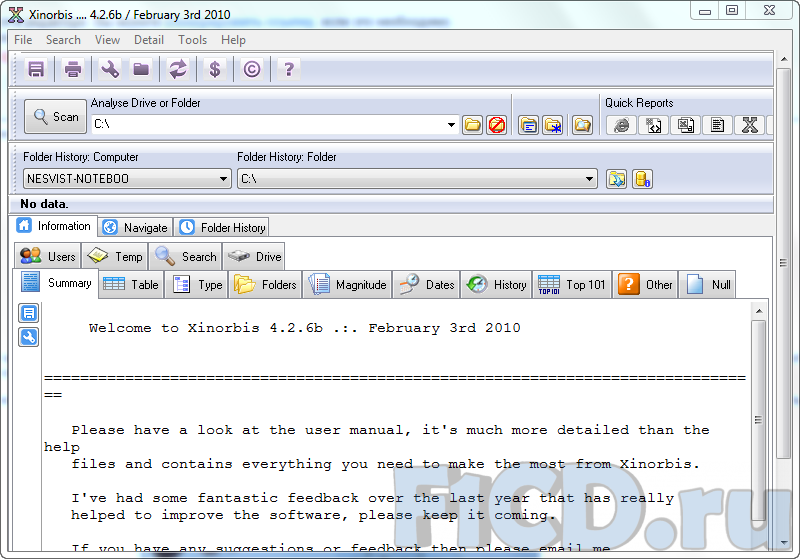Click the folder history arrow folder icon
This screenshot has height=559, width=800.
pos(616,179)
